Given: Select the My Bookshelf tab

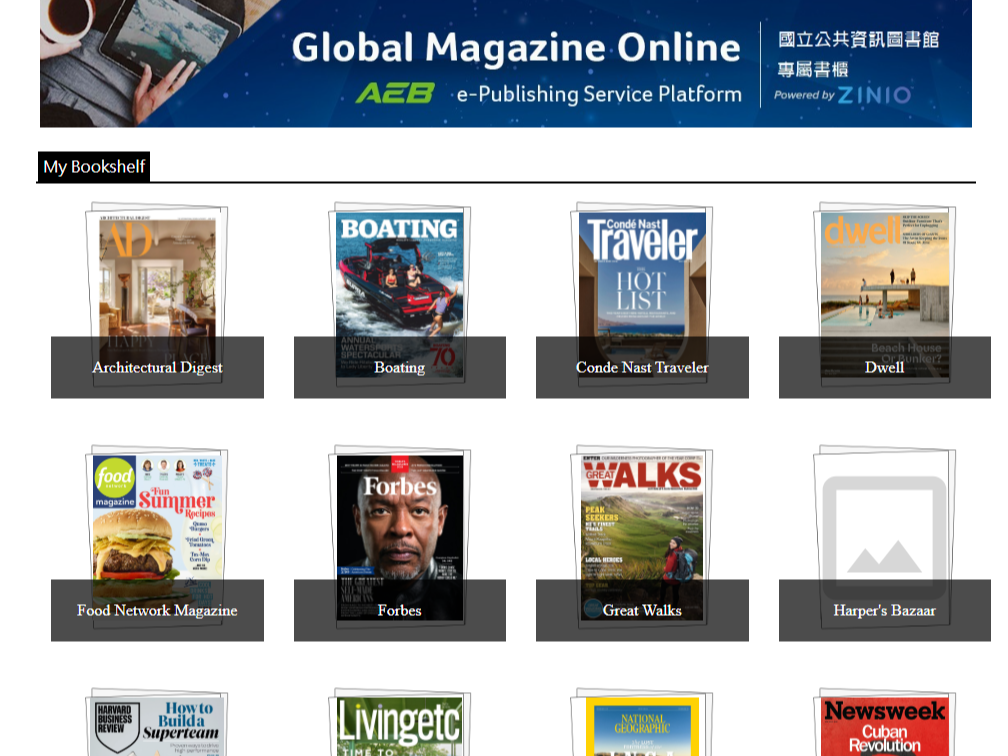Looking at the screenshot, I should pos(94,166).
